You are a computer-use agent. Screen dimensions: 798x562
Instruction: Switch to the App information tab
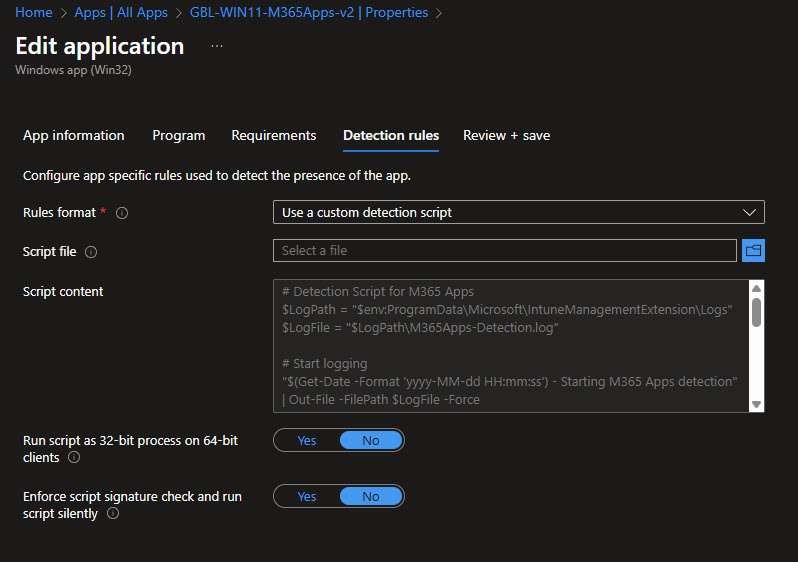(74, 136)
